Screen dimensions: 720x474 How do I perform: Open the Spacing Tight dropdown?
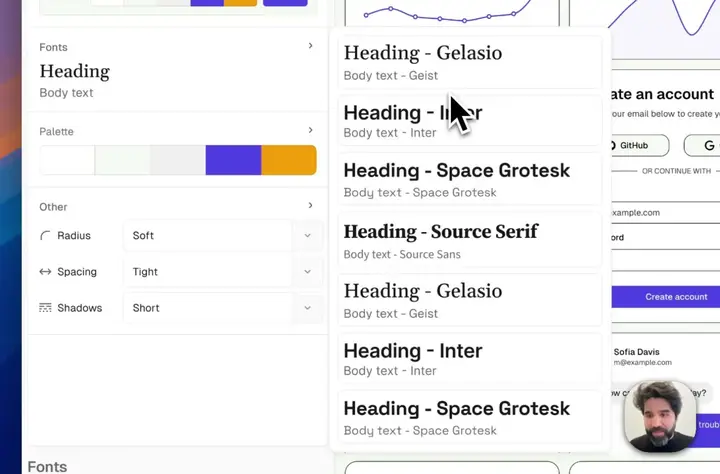[x=223, y=272]
